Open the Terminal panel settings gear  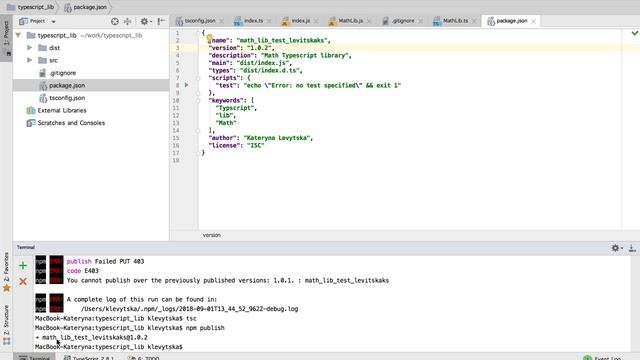pyautogui.click(x=616, y=248)
